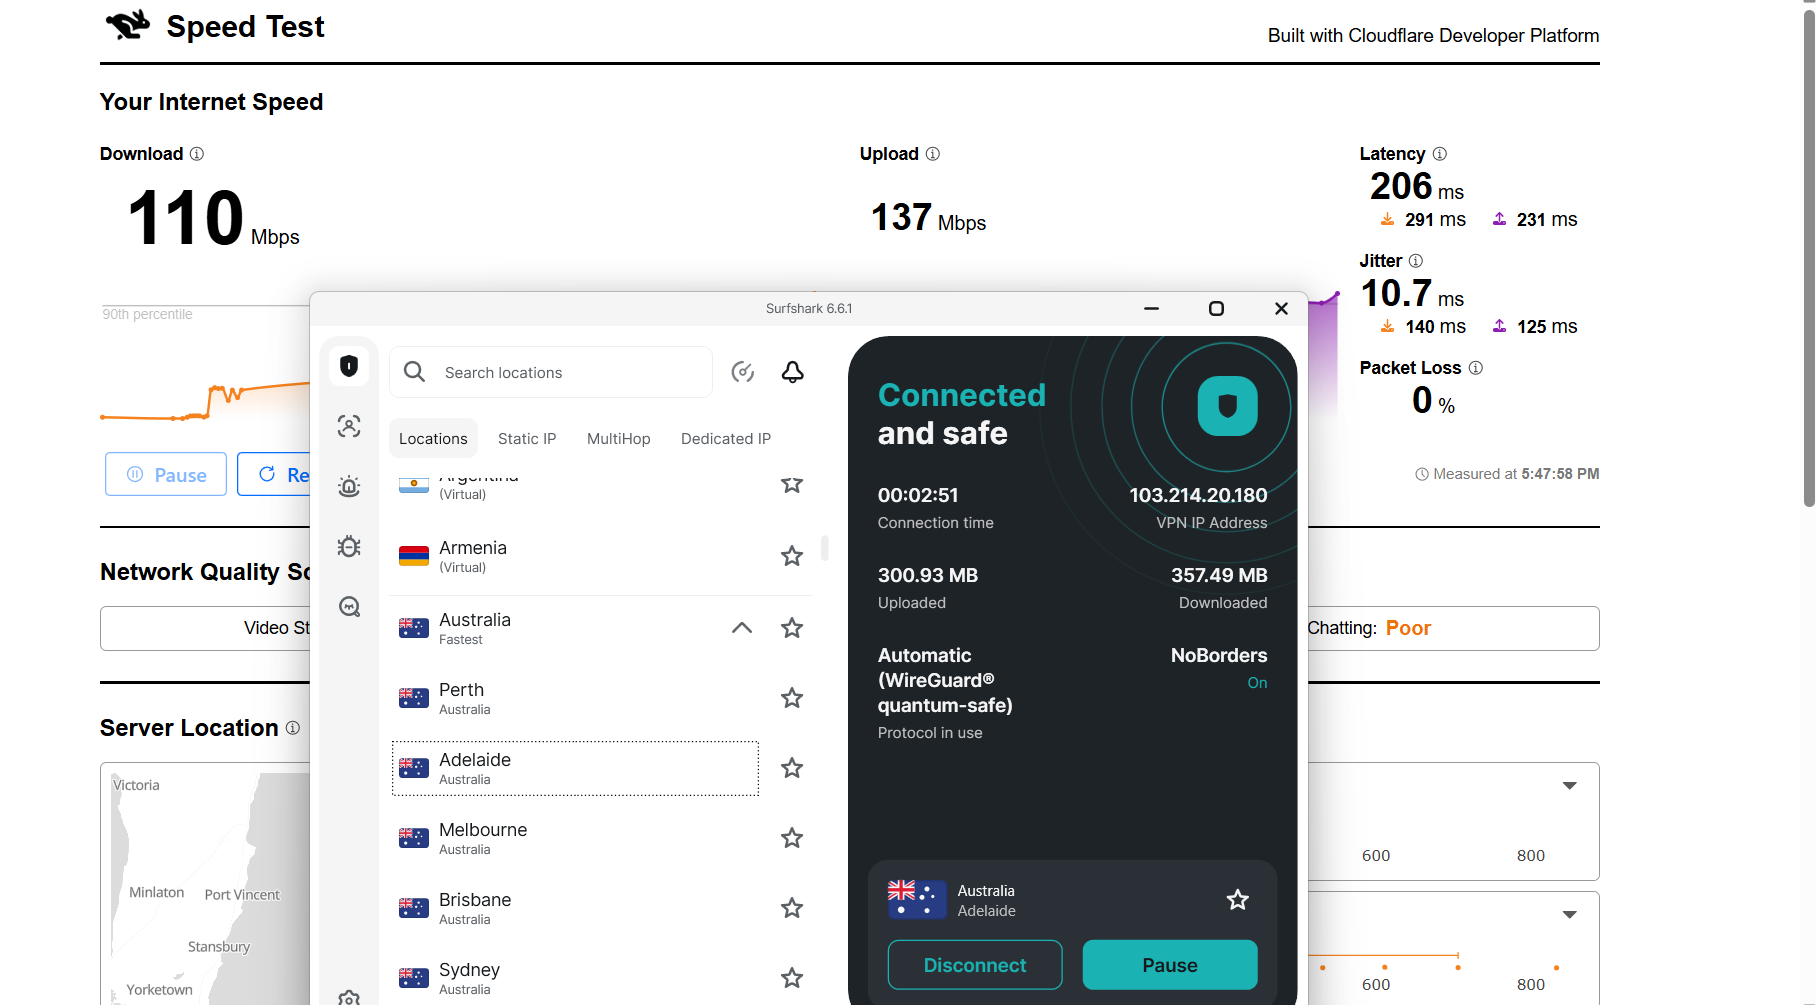Viewport: 1816px width, 1005px height.
Task: Switch to the Static IP tab
Action: tap(527, 438)
